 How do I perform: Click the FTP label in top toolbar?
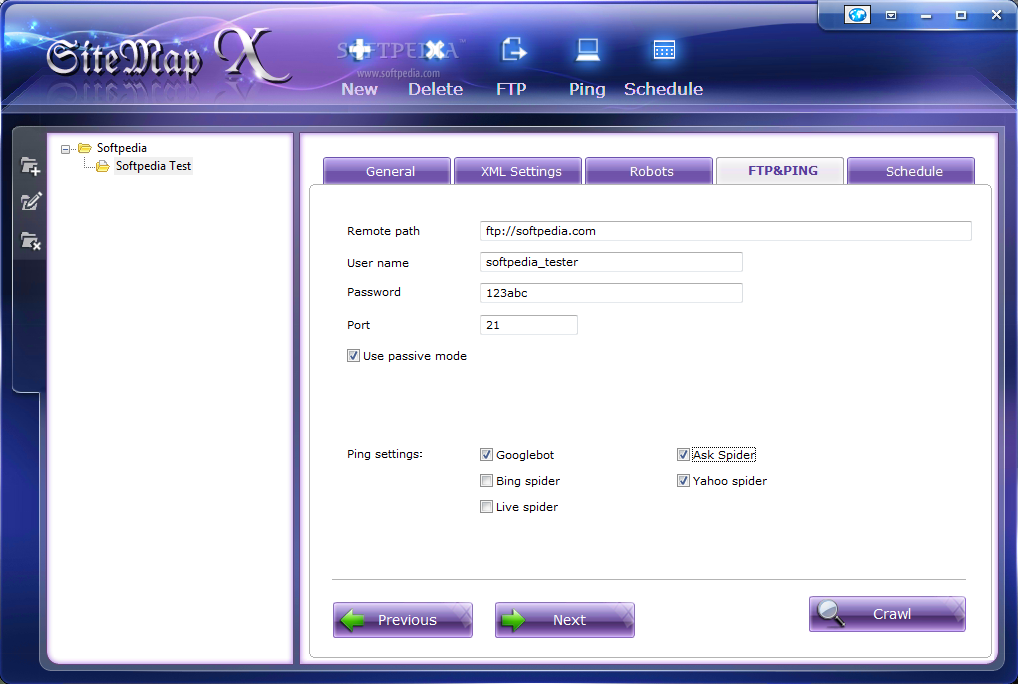[512, 90]
